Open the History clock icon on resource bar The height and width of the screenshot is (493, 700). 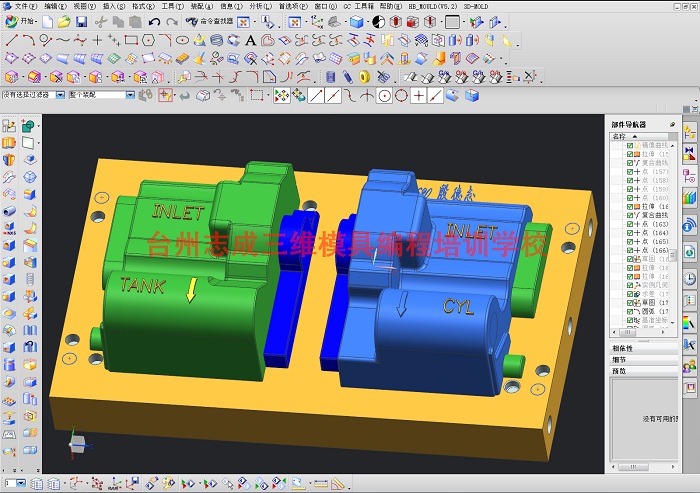point(690,279)
